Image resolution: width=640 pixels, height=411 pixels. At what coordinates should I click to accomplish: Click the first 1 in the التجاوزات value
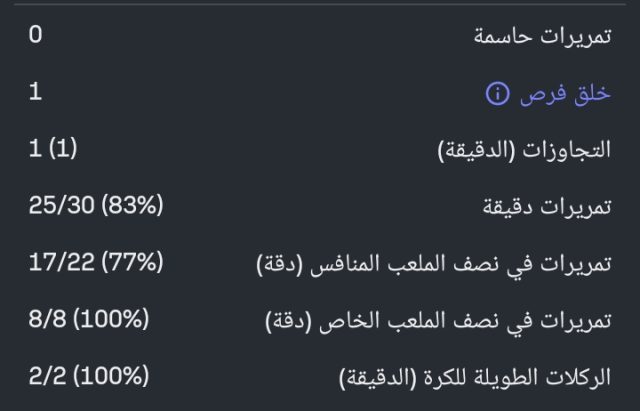tap(35, 150)
